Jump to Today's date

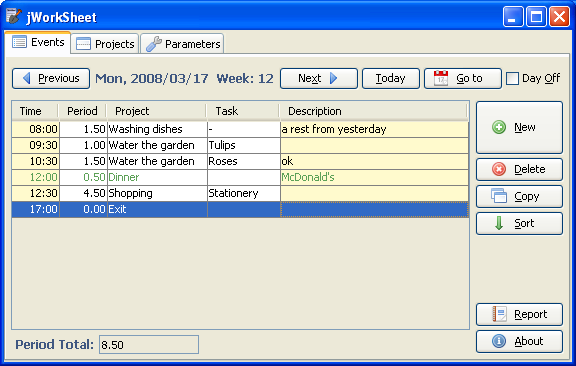(x=390, y=78)
